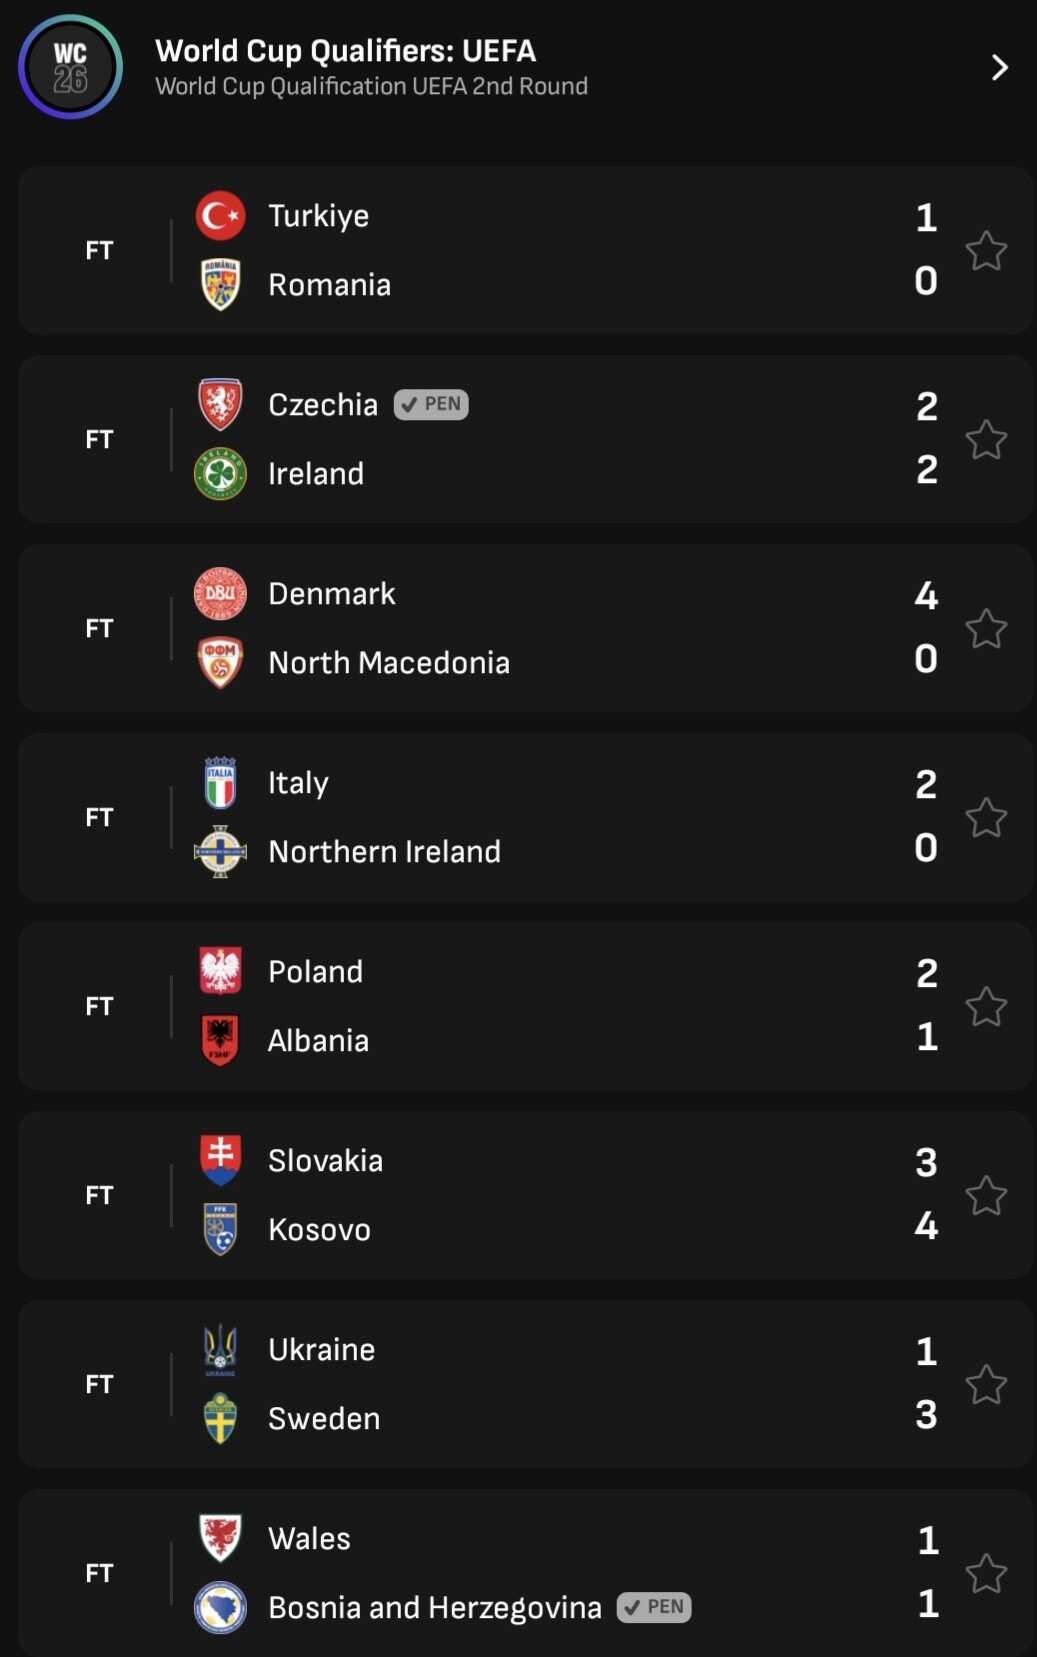Open the WC 26 competition logo
The width and height of the screenshot is (1037, 1657).
70,67
